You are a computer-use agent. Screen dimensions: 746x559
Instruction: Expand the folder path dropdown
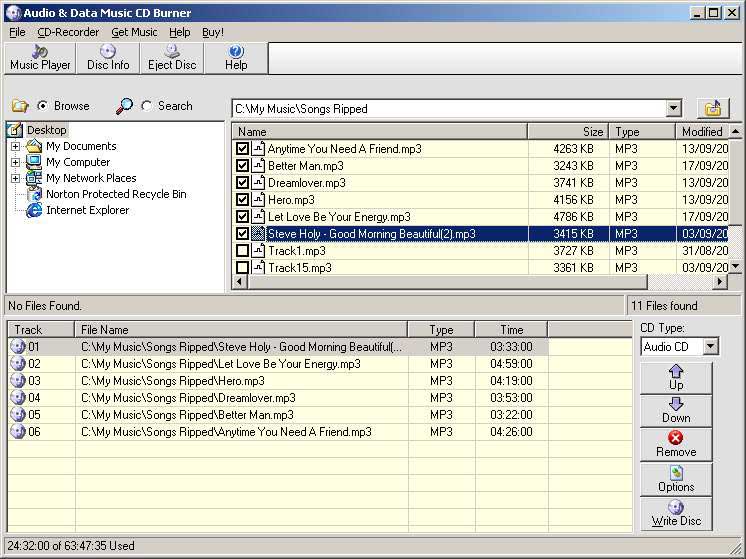(x=673, y=109)
